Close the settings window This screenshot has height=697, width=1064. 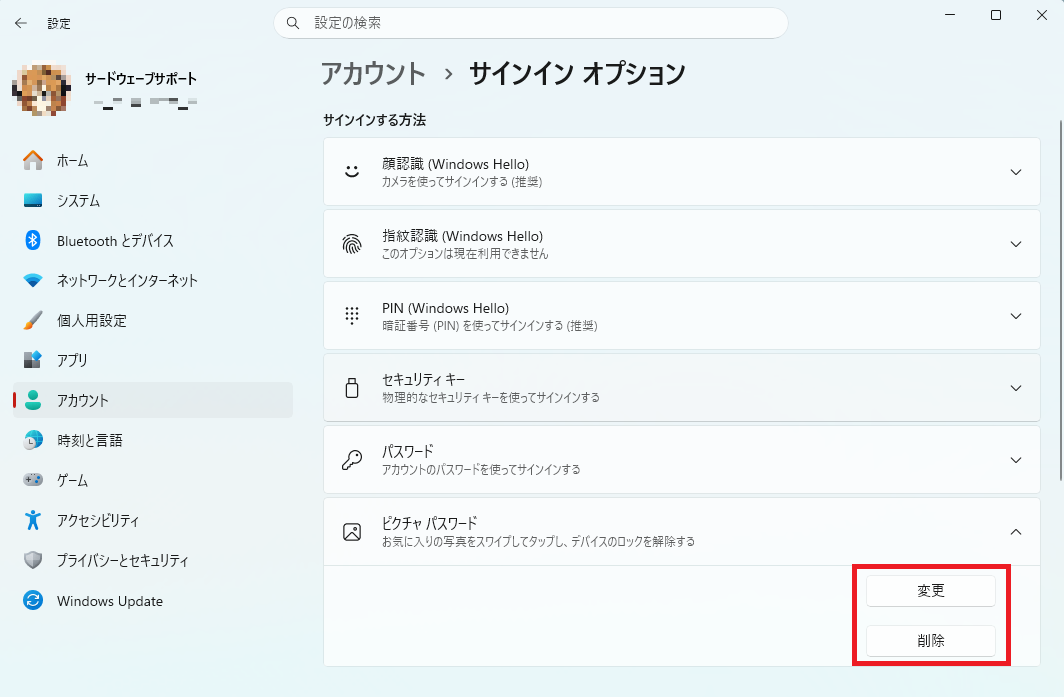[x=1042, y=15]
